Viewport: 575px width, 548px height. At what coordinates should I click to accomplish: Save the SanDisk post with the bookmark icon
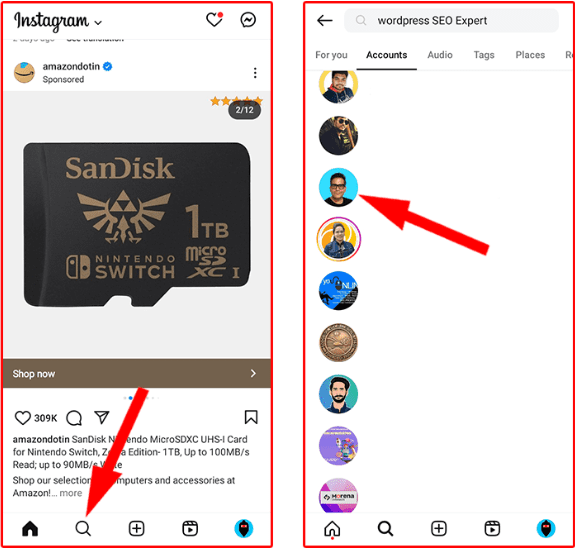click(251, 417)
